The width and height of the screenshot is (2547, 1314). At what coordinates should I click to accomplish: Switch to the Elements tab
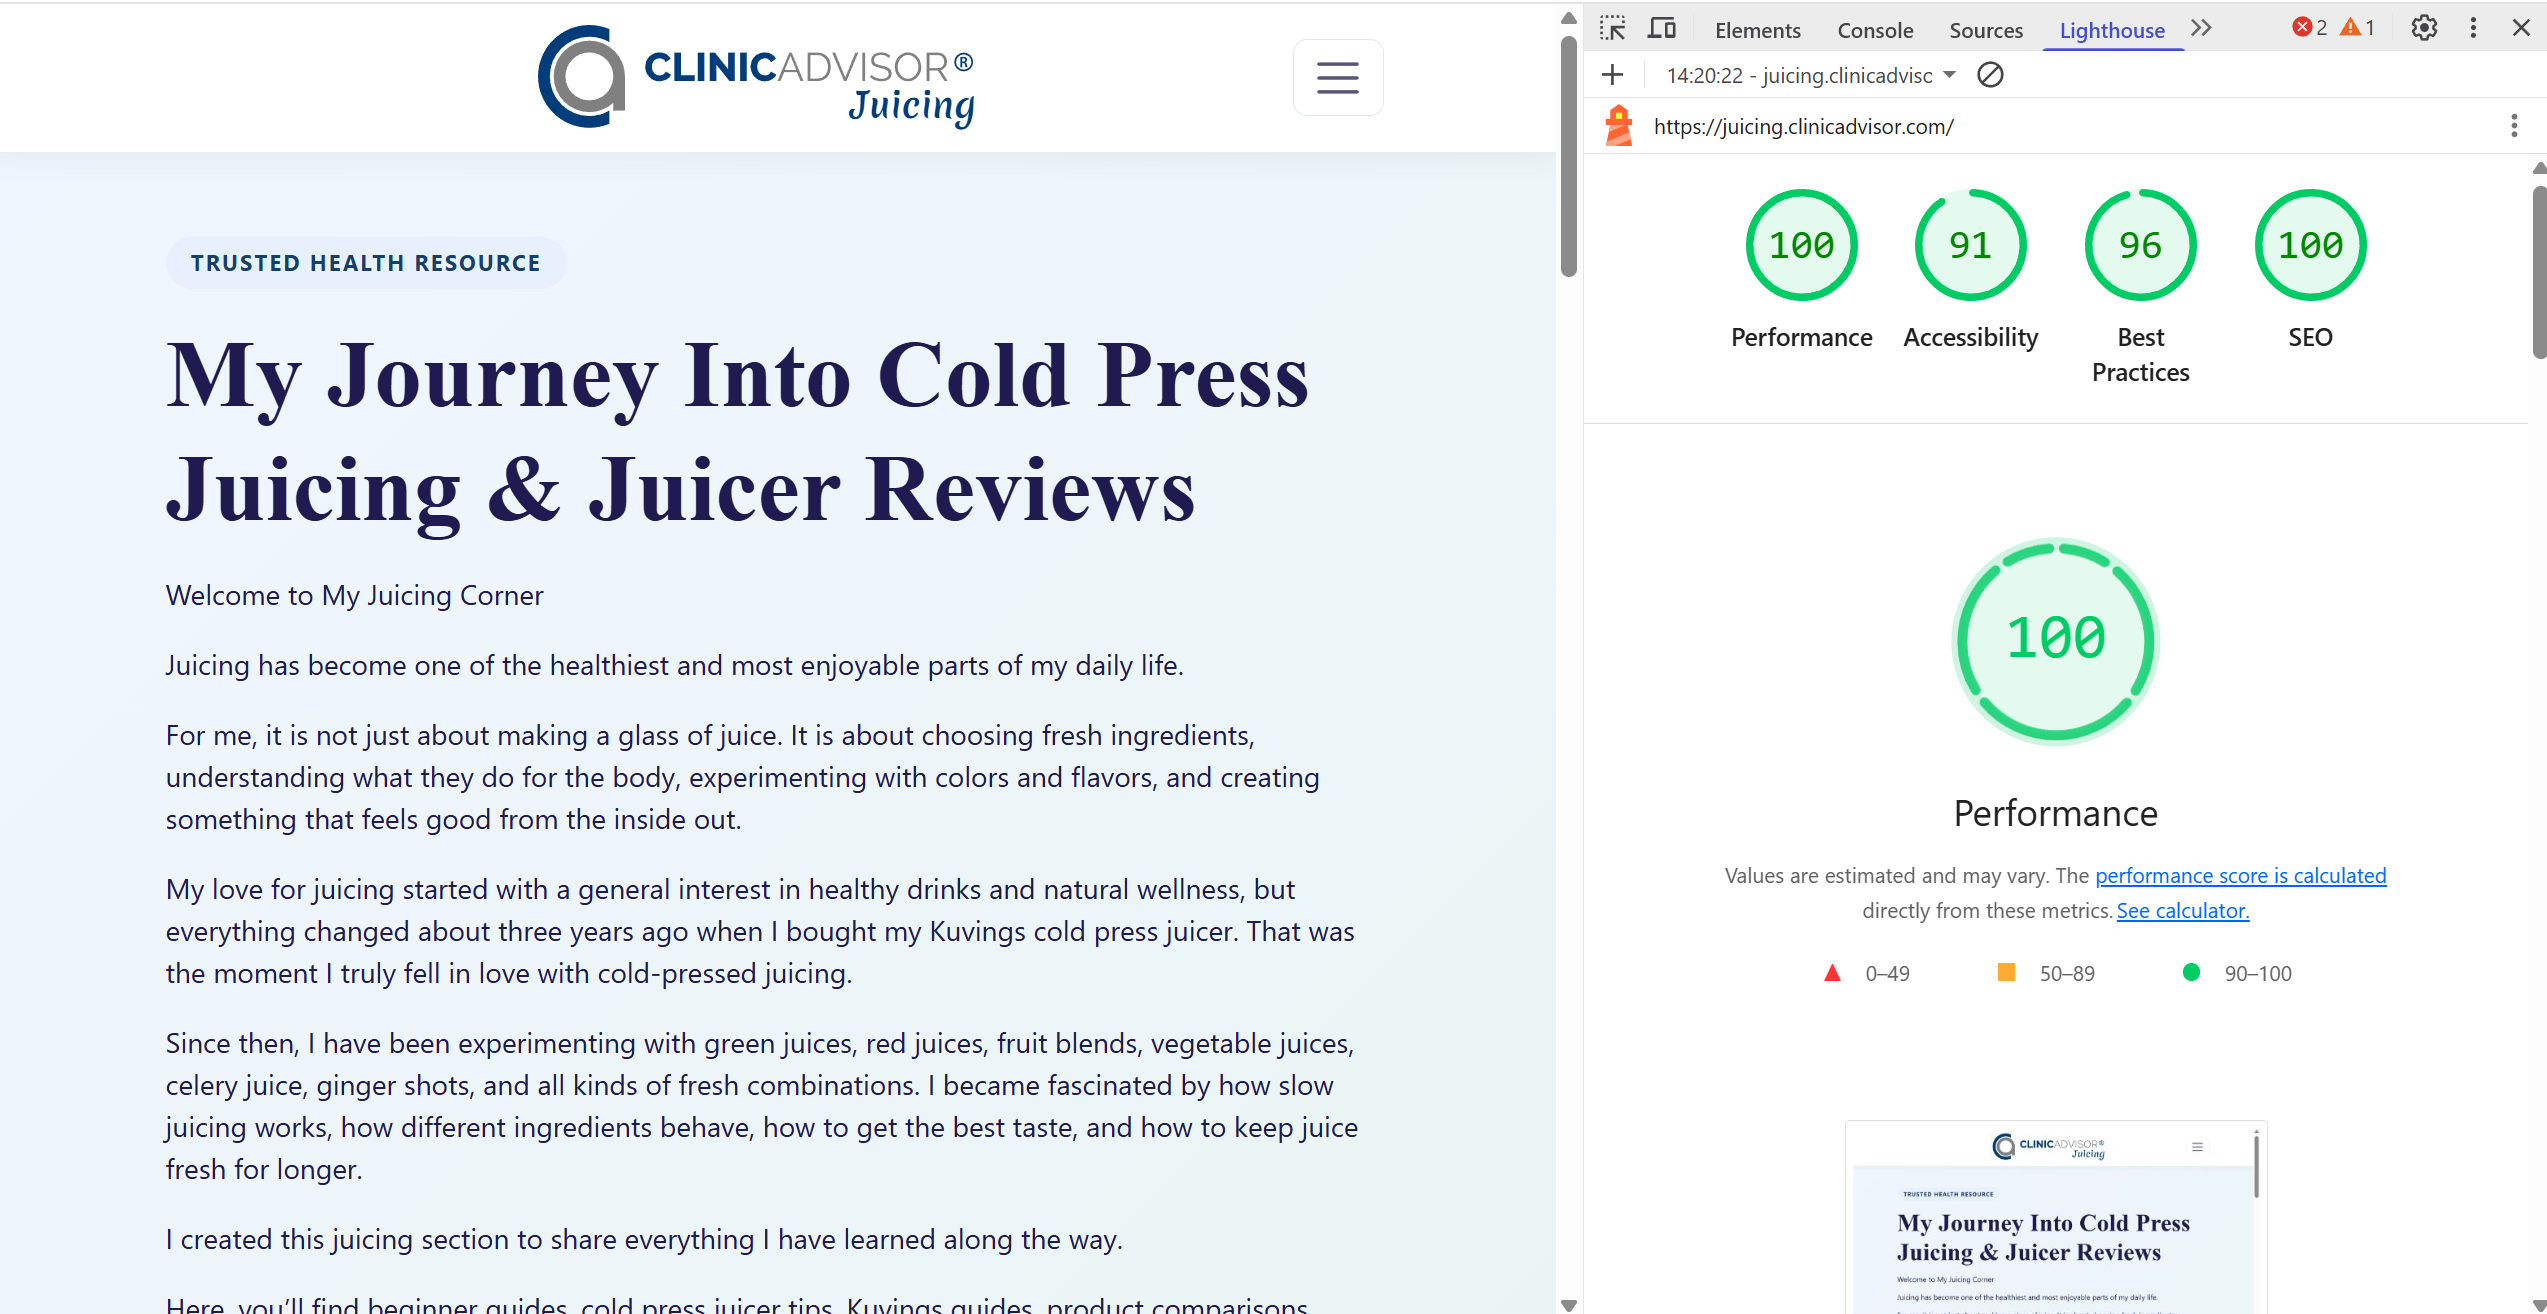[x=1757, y=30]
